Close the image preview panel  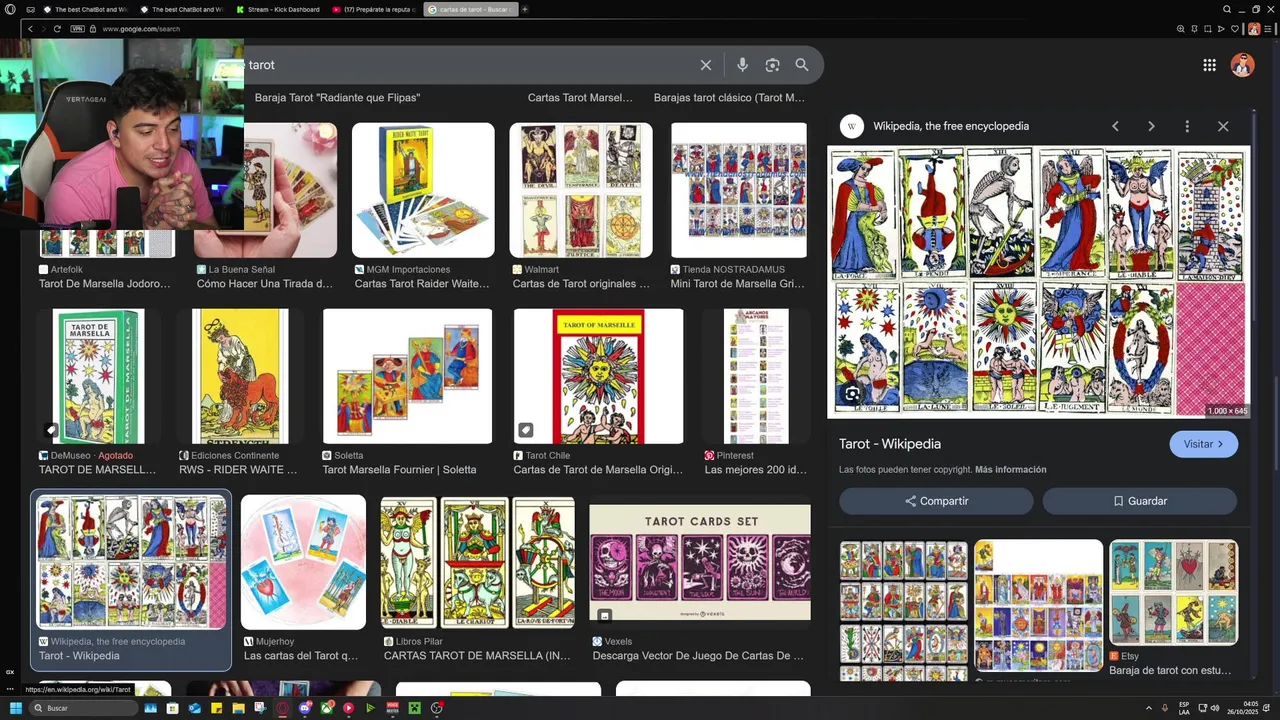pyautogui.click(x=1223, y=126)
